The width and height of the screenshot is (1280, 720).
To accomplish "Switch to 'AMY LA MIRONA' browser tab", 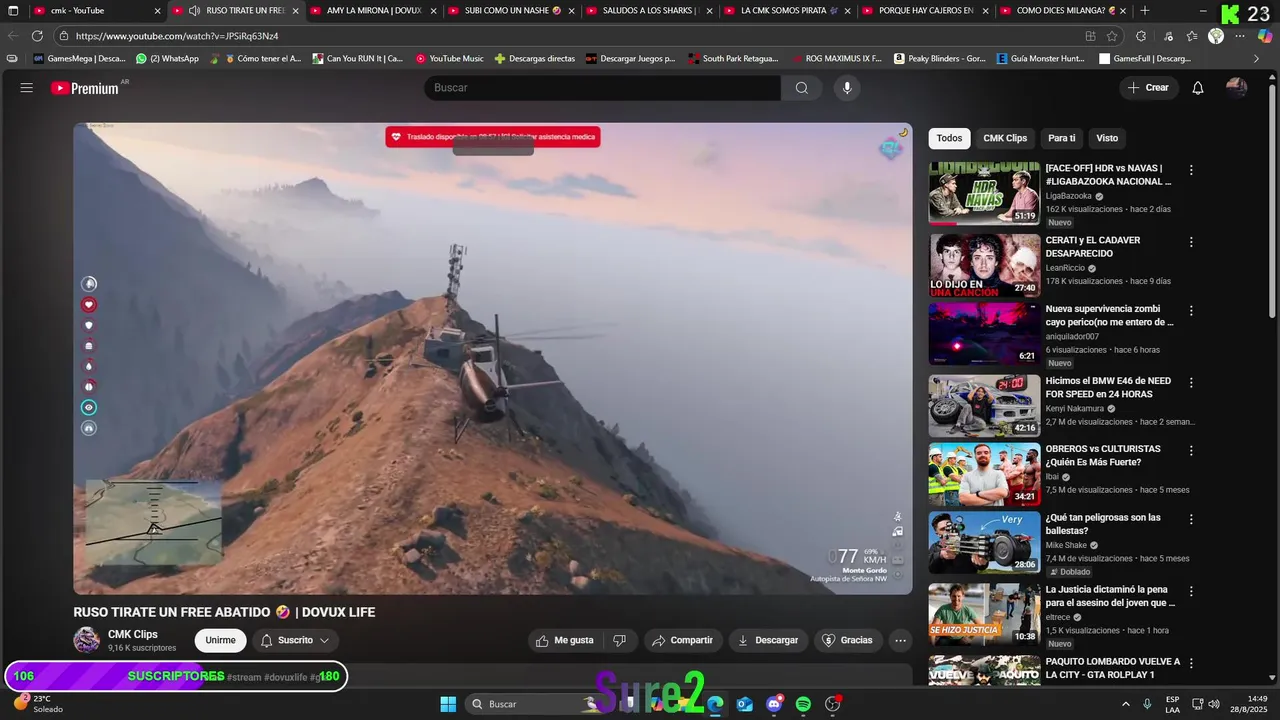I will (373, 11).
